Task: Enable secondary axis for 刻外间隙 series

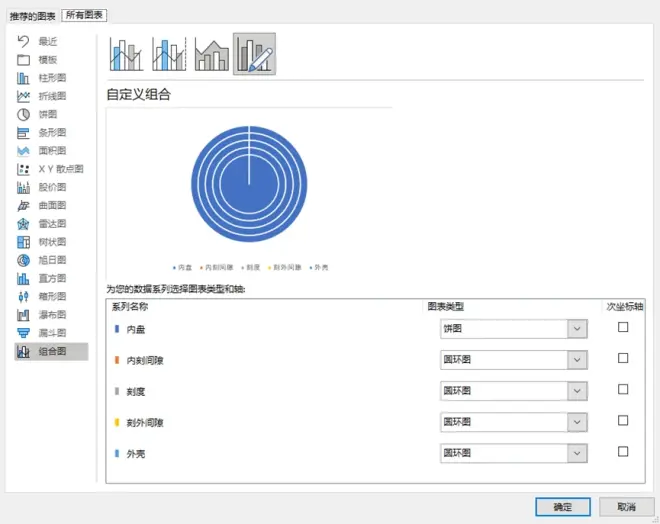Action: (623, 420)
